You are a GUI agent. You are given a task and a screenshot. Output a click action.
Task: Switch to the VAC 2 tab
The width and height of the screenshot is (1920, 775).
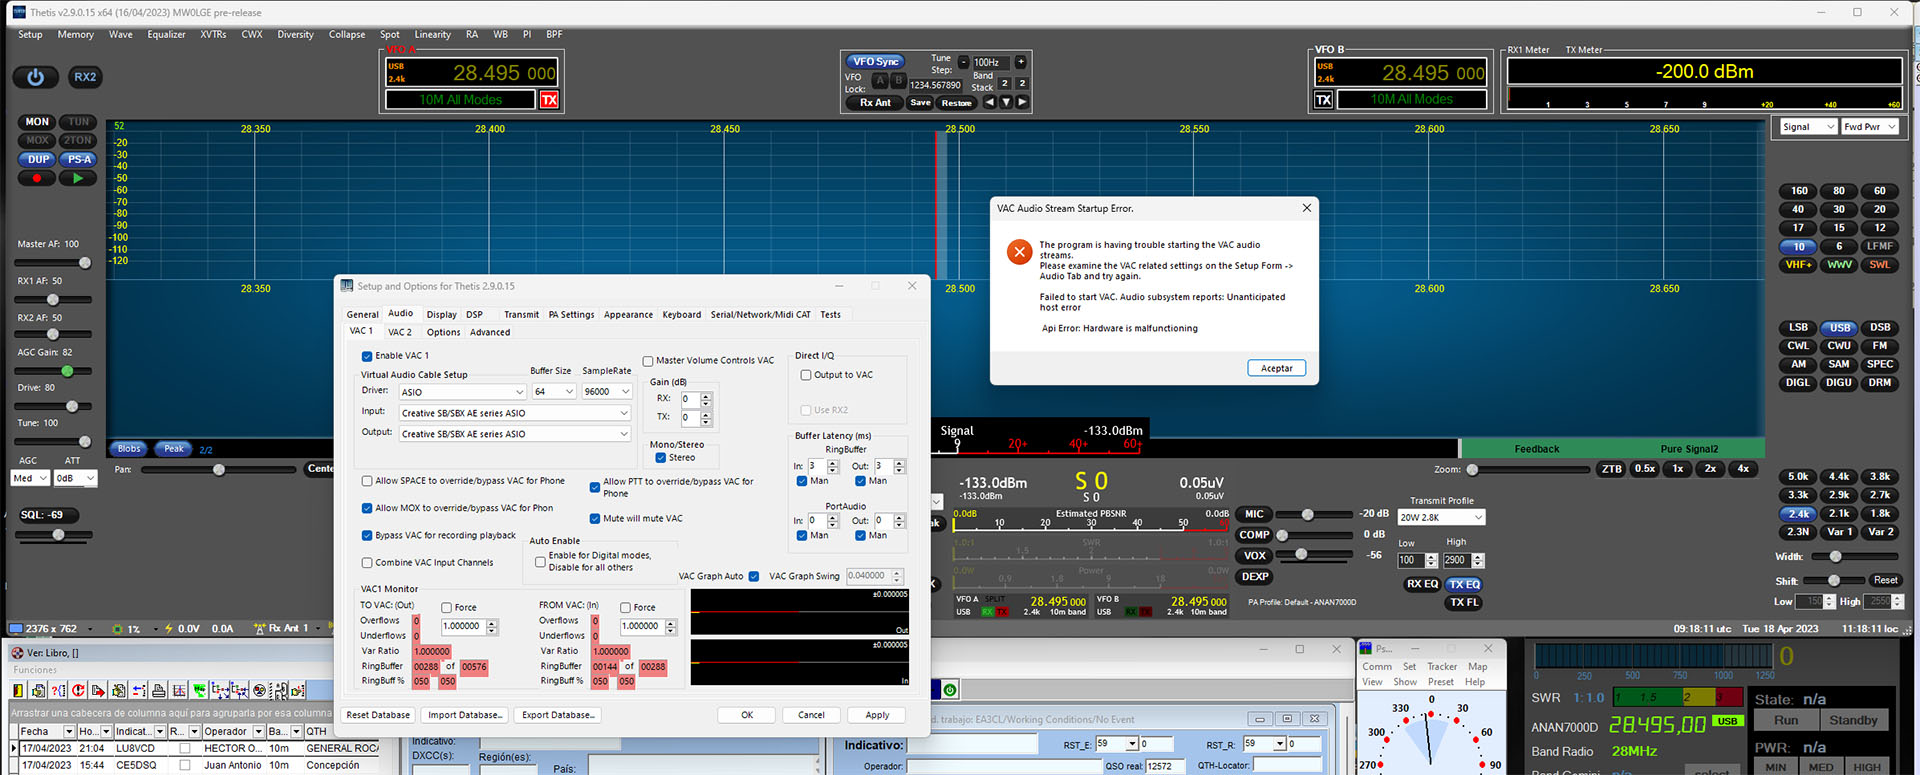400,332
